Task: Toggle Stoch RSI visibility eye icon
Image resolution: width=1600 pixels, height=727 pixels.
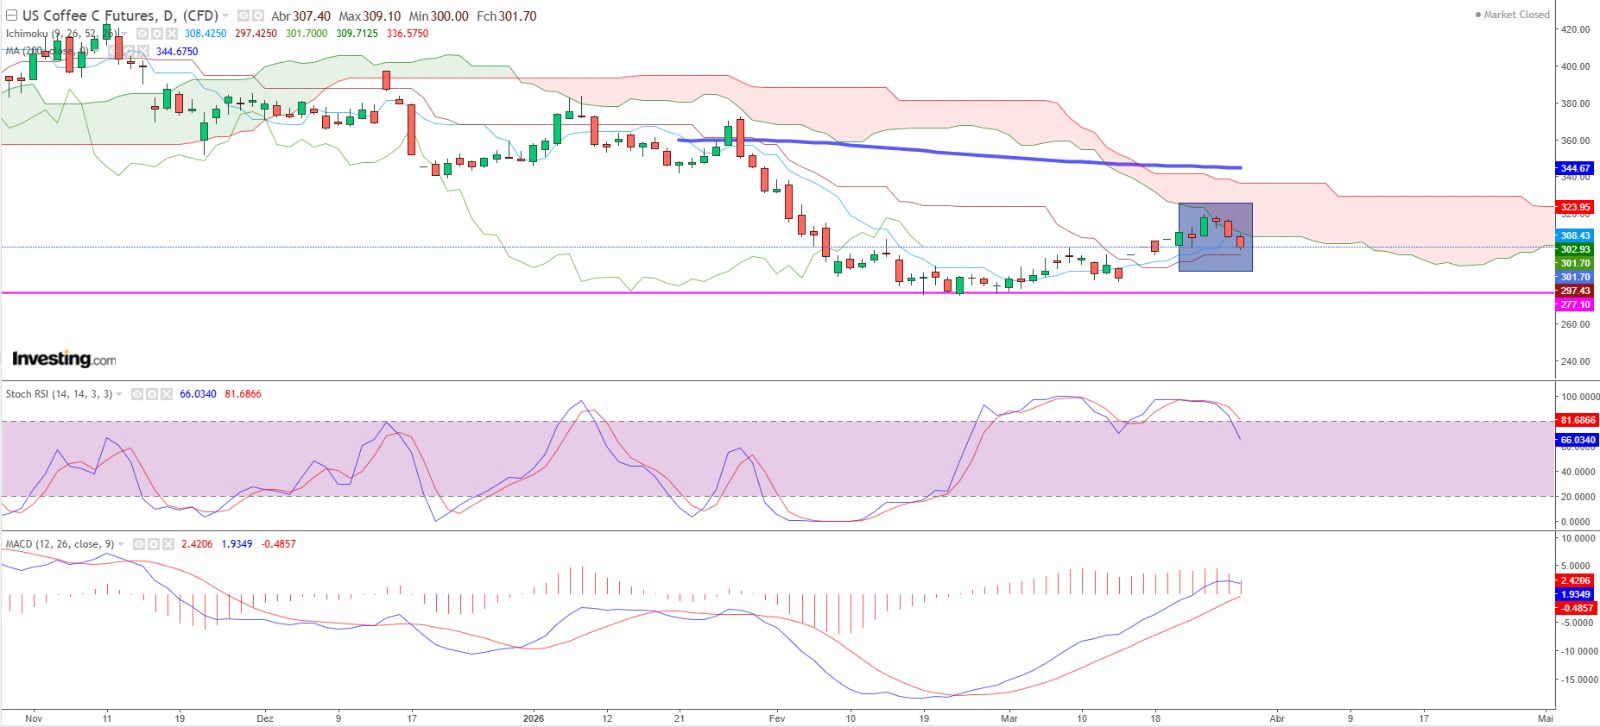Action: click(137, 394)
